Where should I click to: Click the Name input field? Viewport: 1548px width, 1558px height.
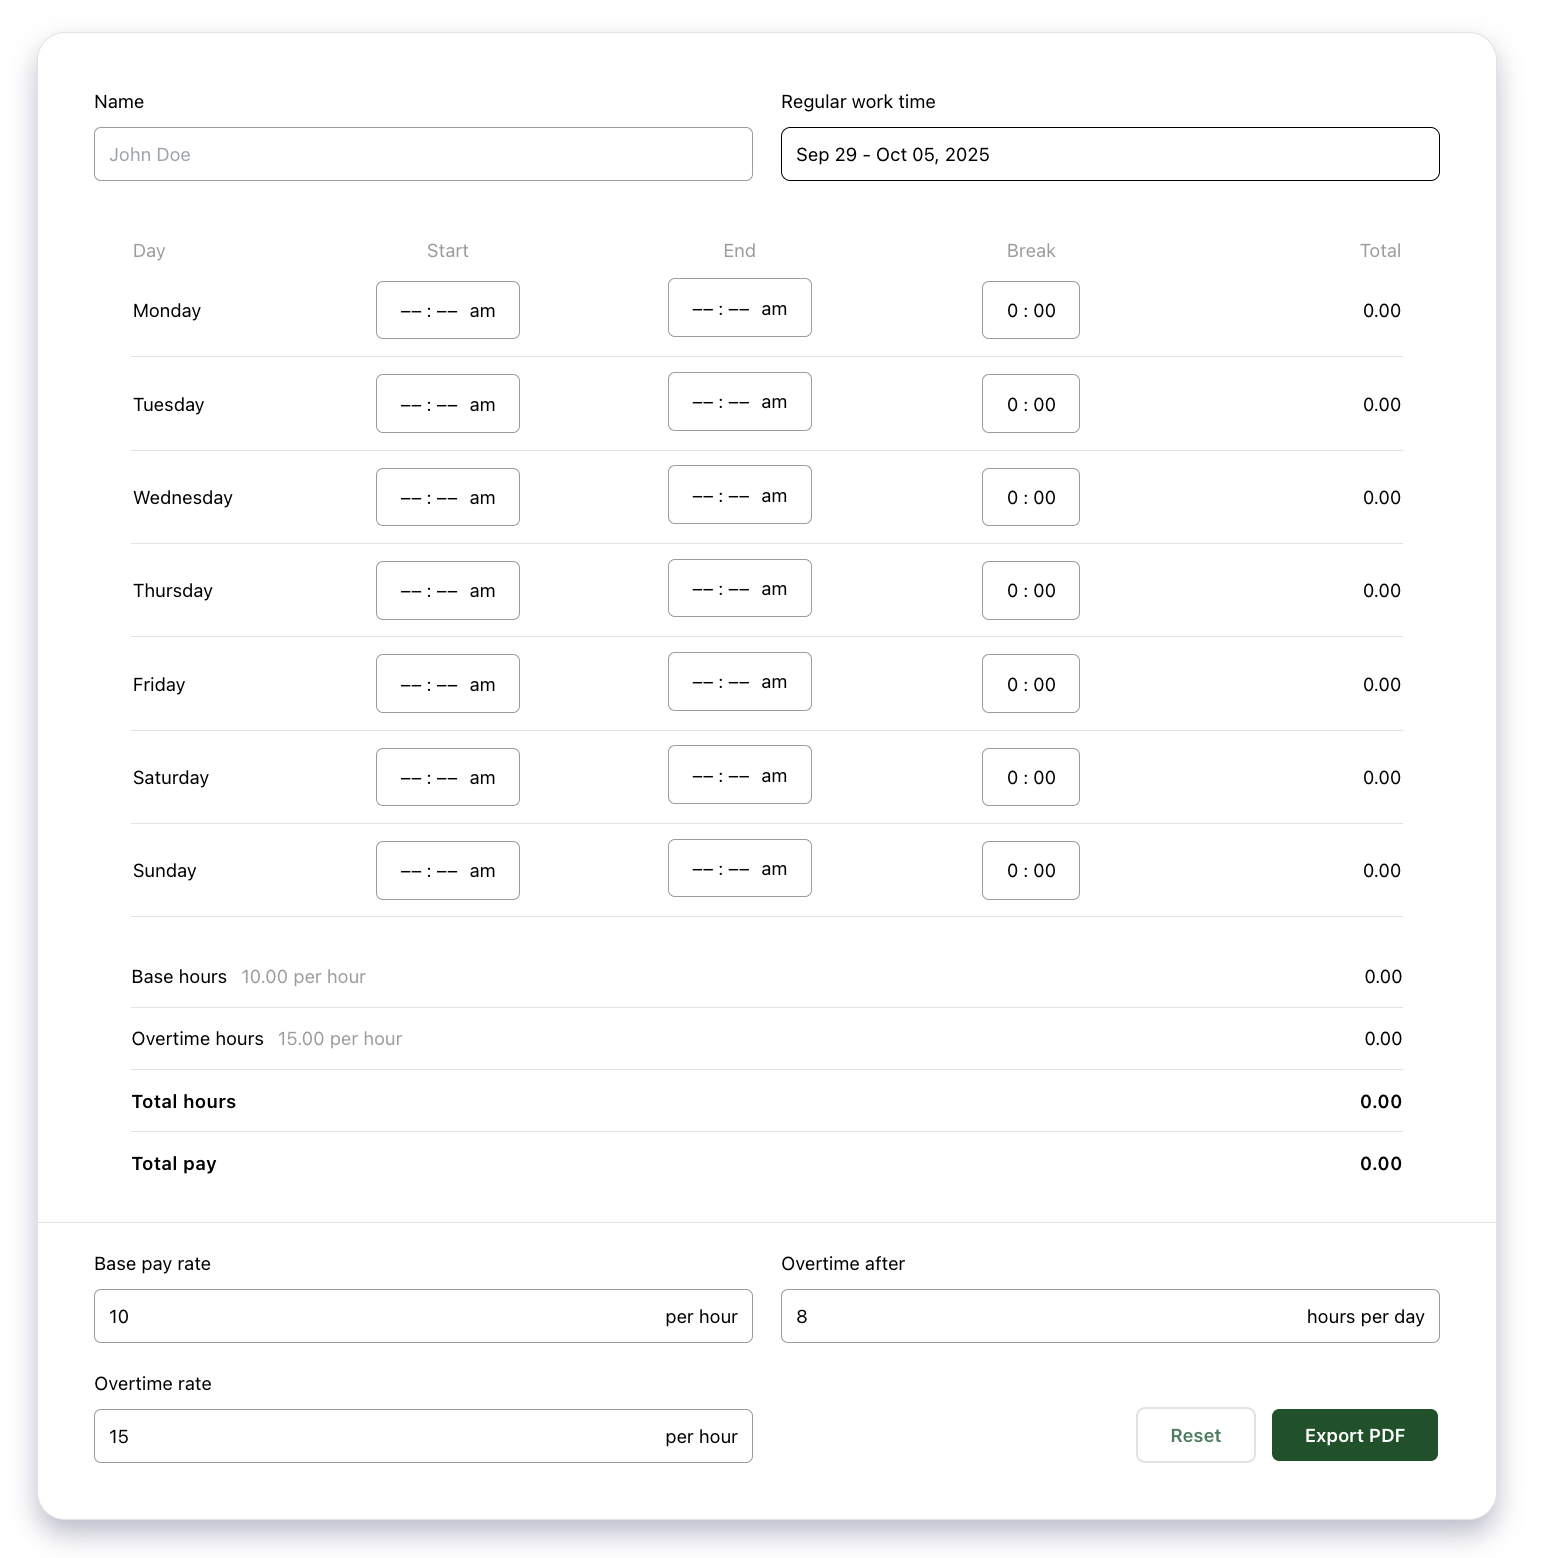pyautogui.click(x=422, y=154)
